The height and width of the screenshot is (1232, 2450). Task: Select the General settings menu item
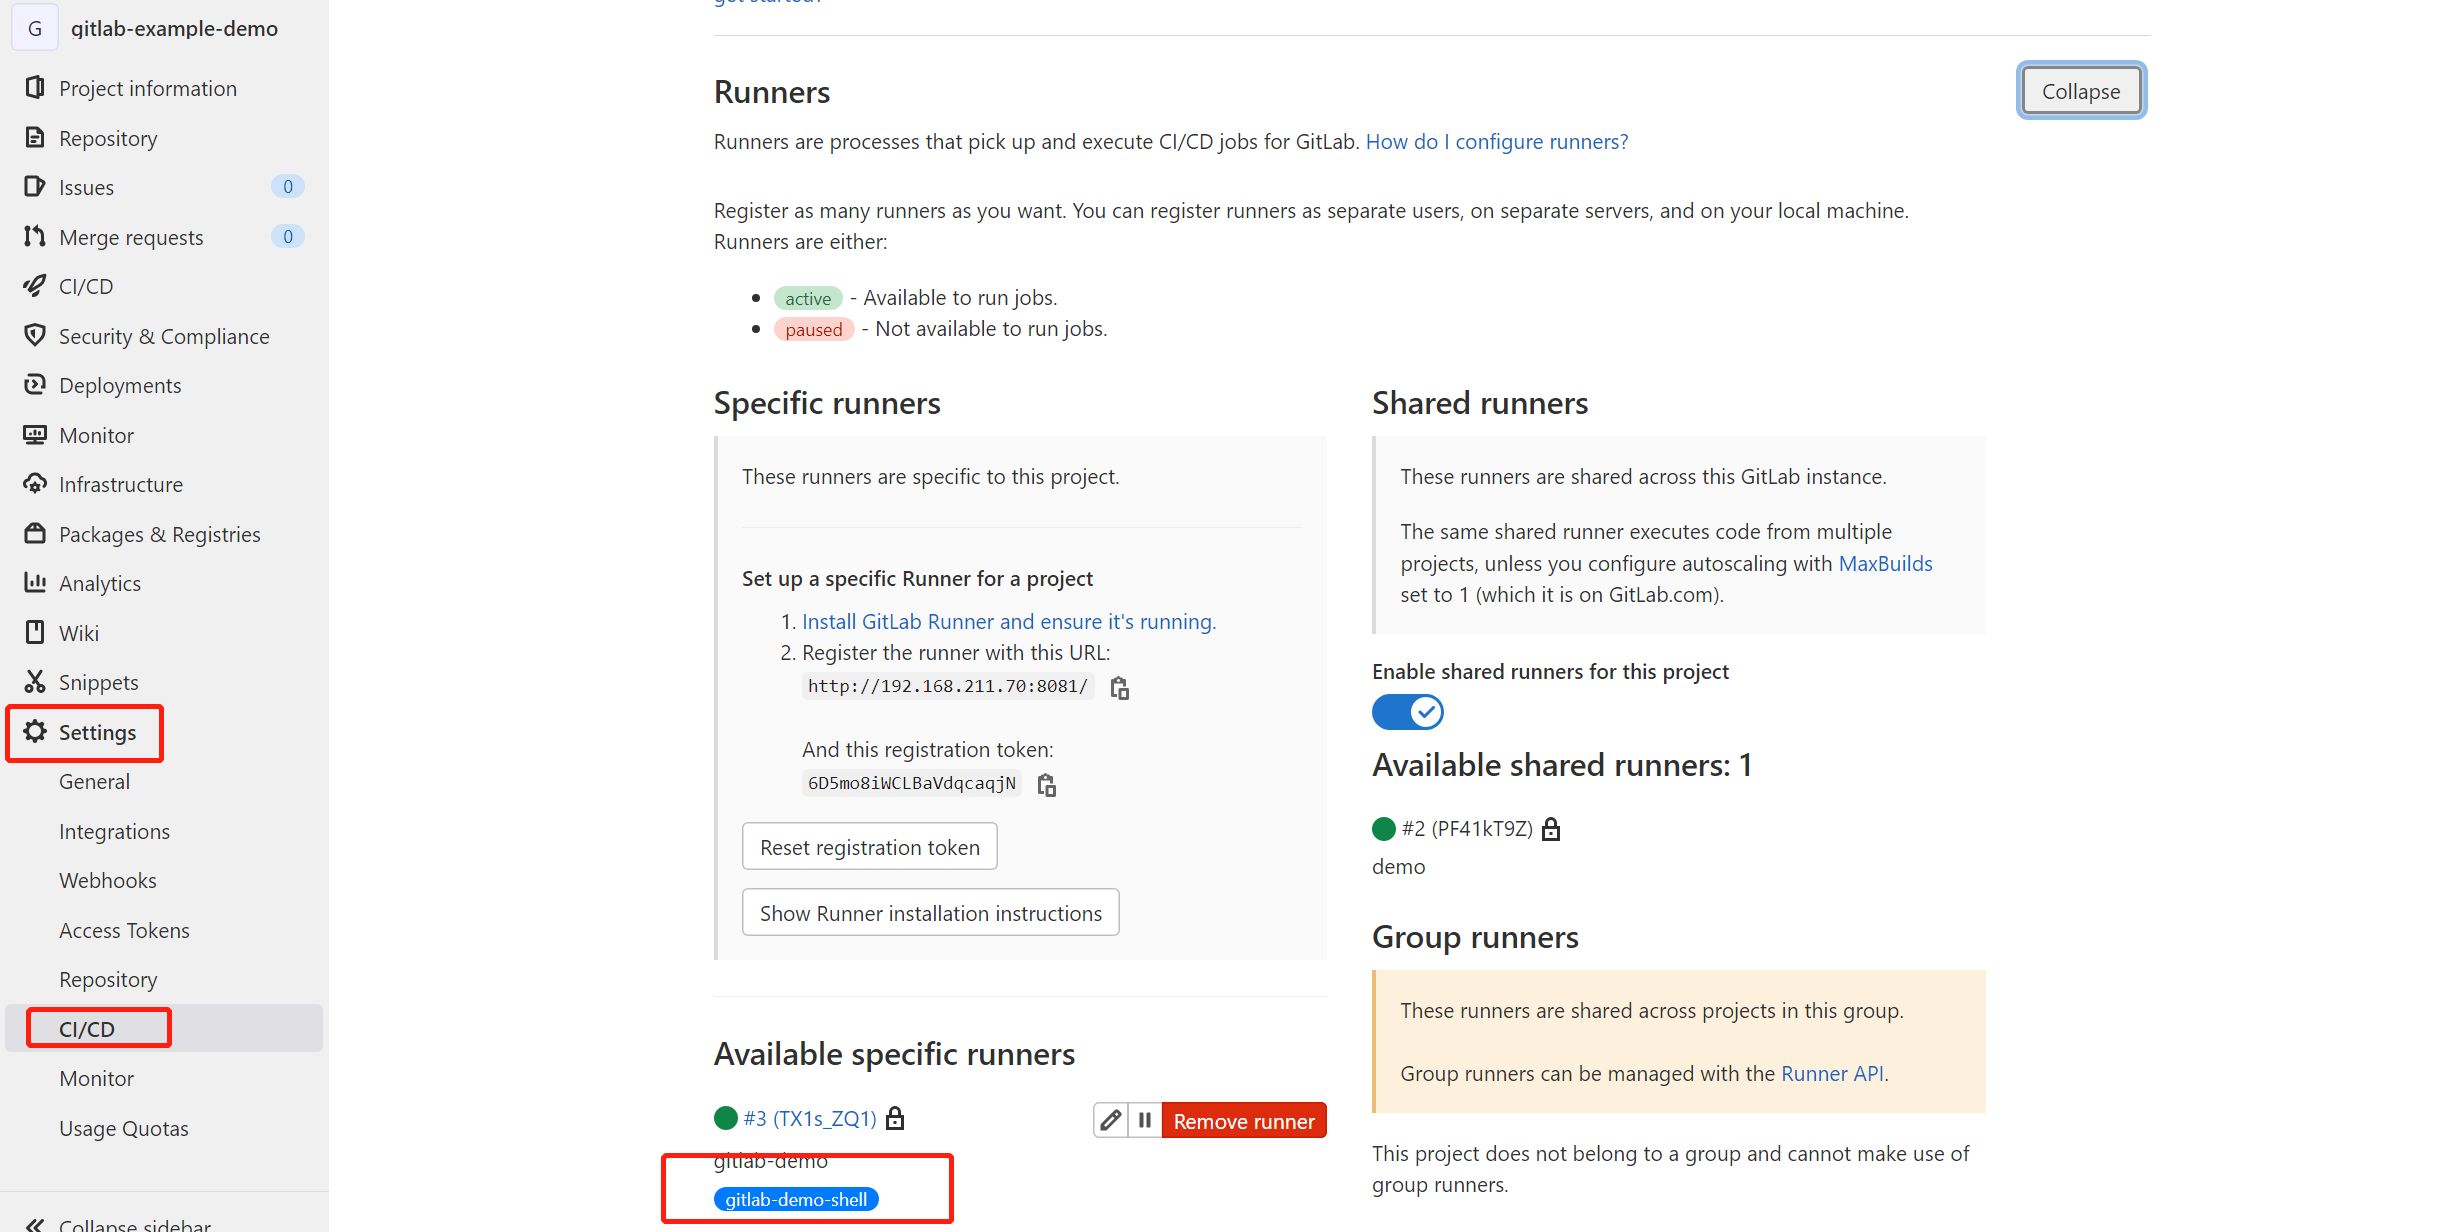(93, 781)
